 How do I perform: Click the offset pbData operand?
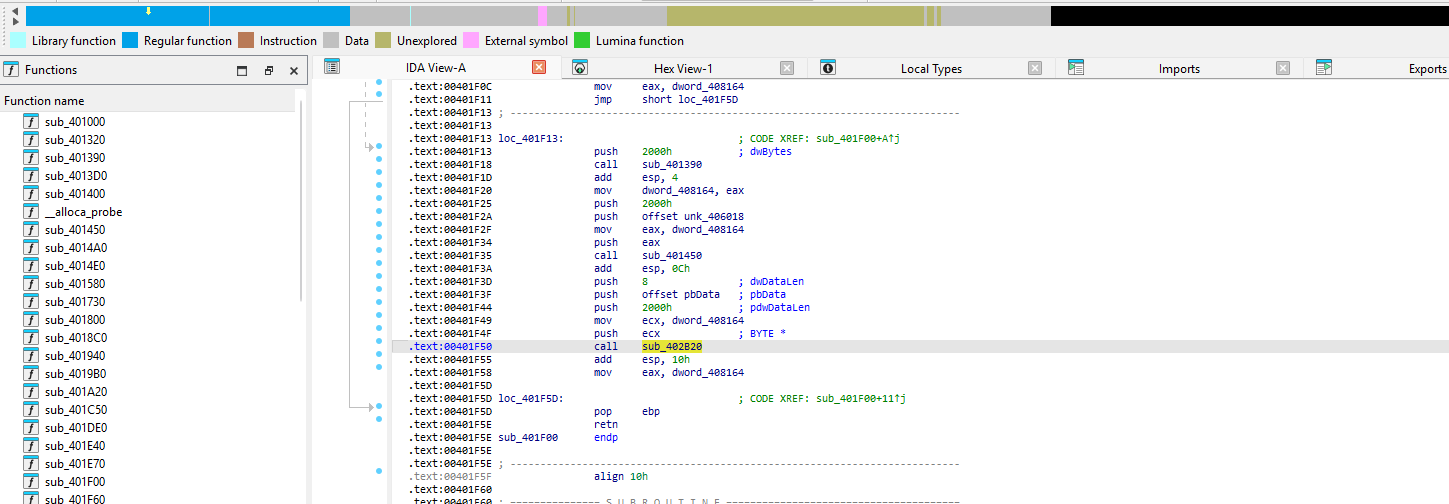[x=681, y=294]
